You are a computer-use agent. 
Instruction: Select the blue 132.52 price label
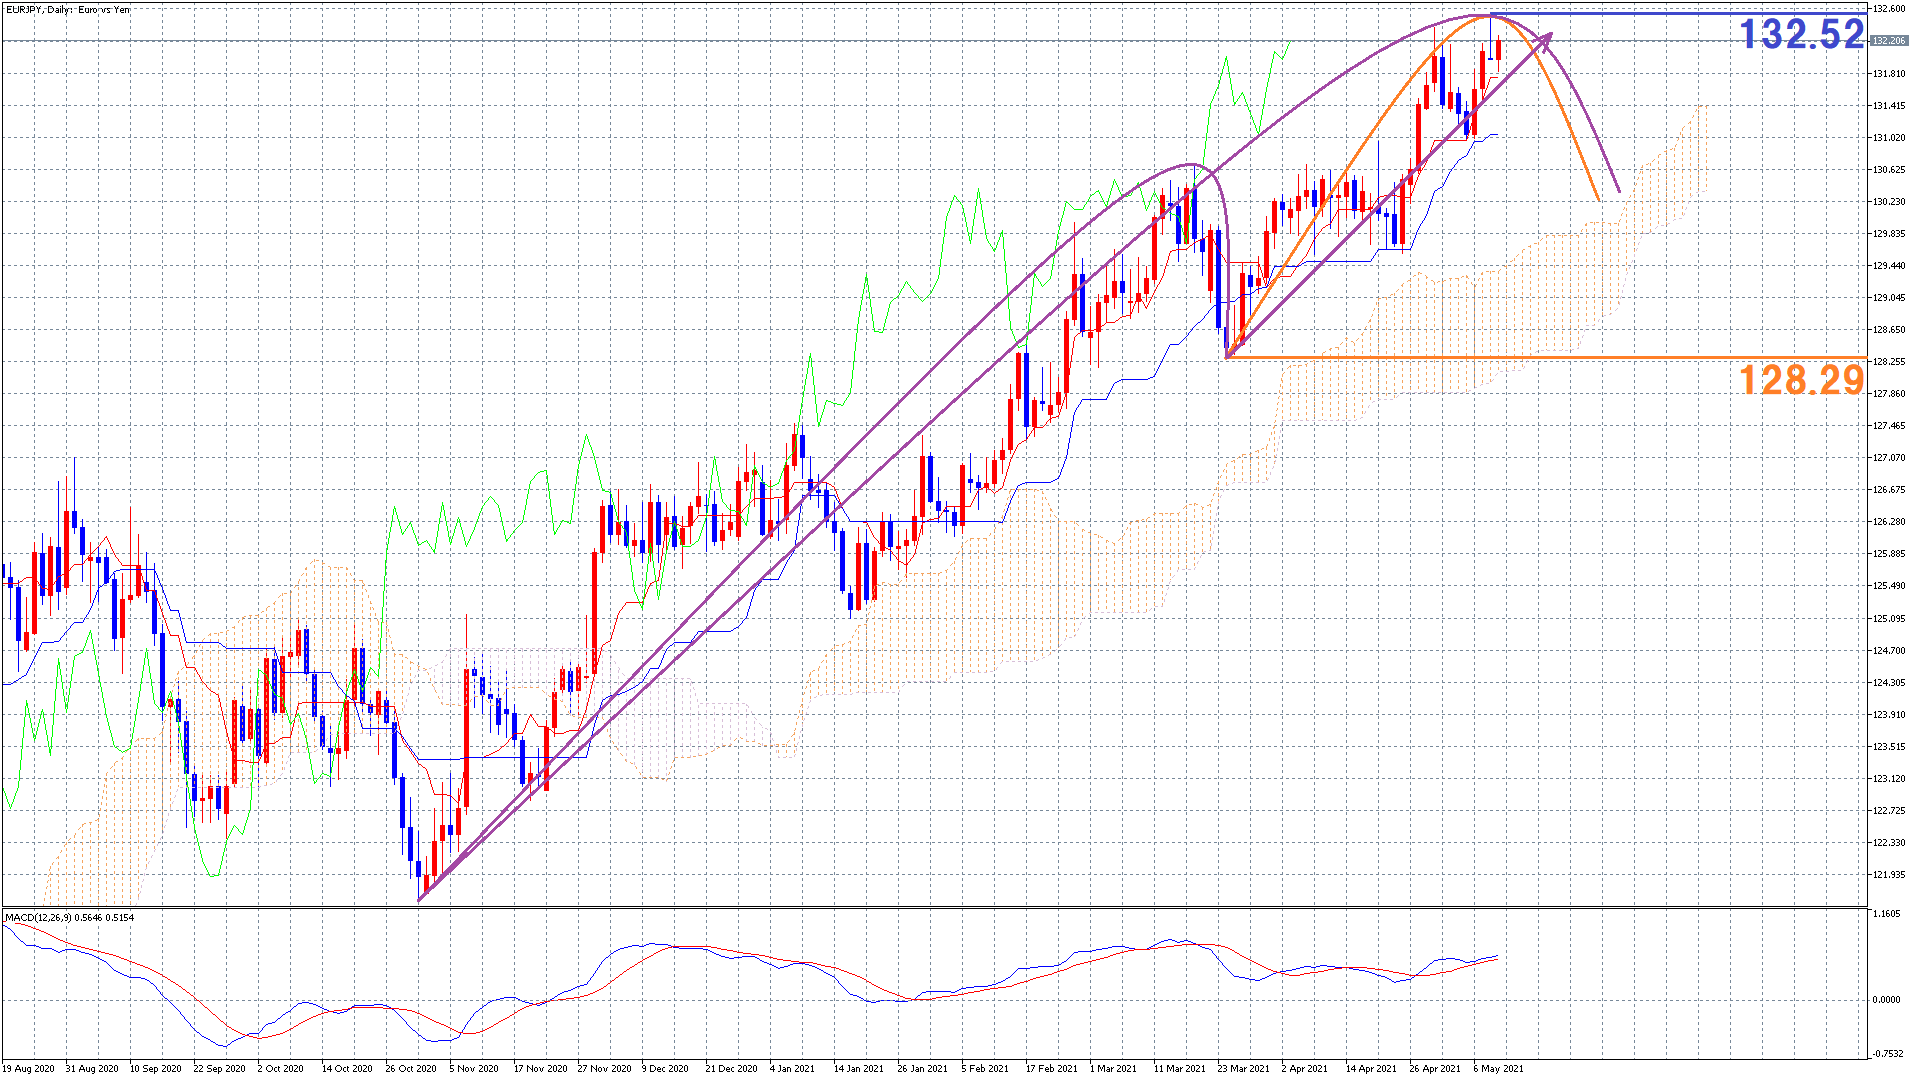click(x=1801, y=35)
